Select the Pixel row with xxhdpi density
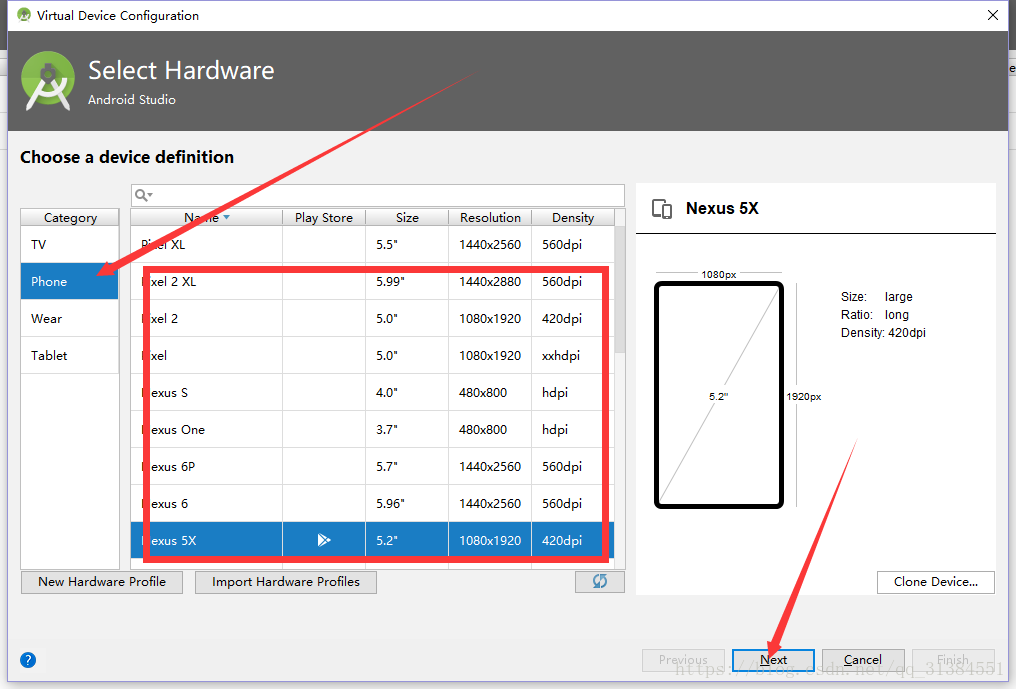 (373, 355)
